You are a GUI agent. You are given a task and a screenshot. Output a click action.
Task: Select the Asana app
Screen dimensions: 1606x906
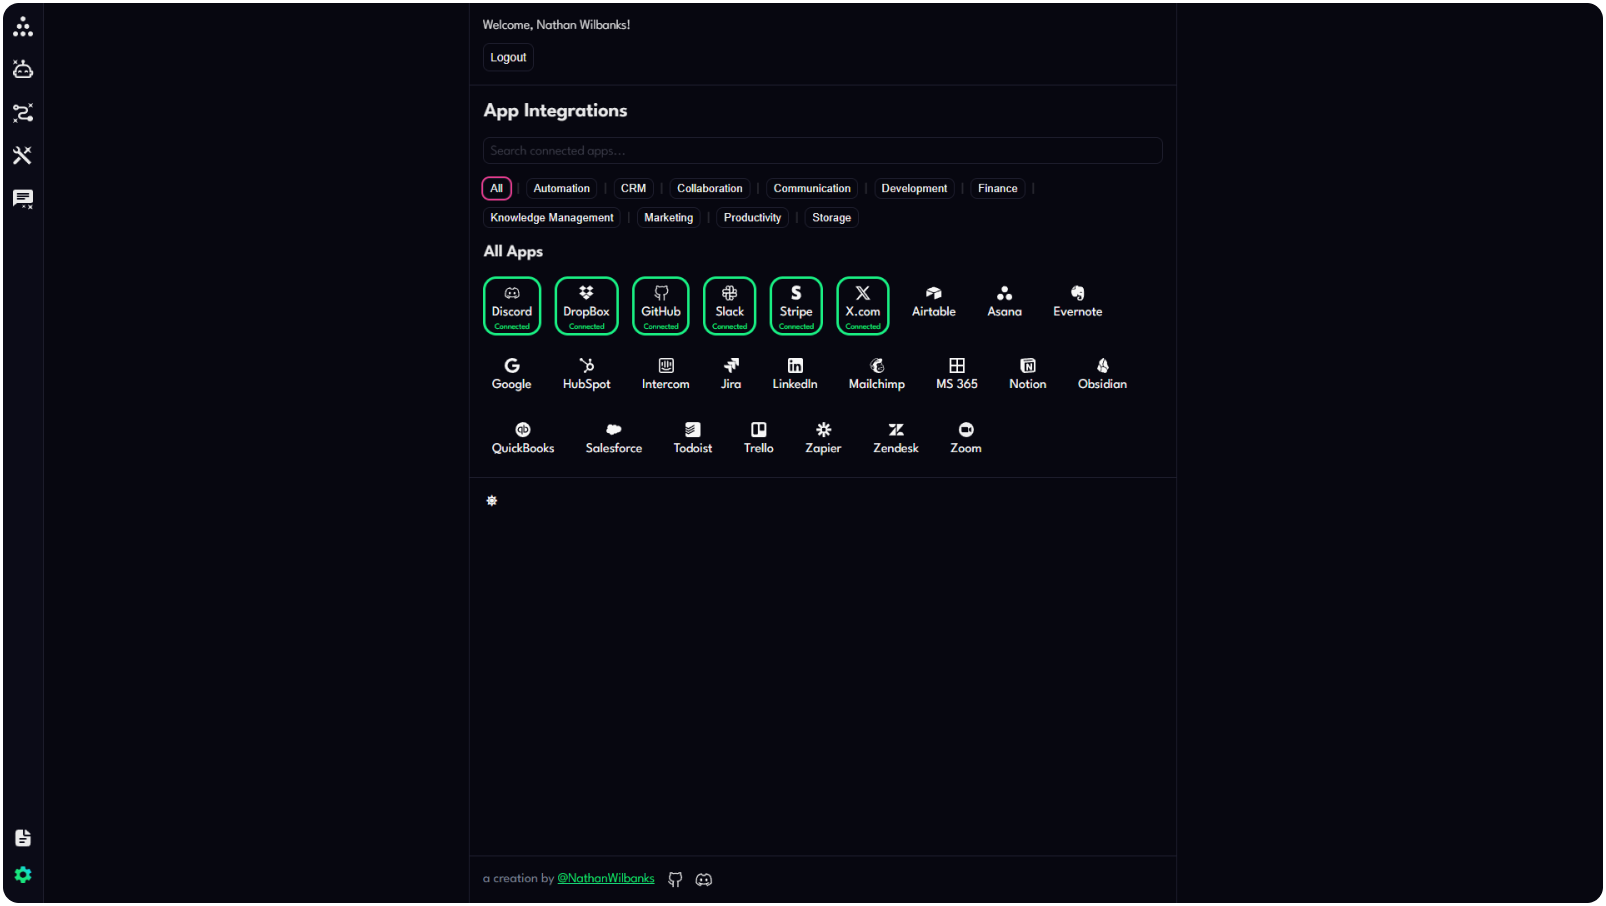(x=1005, y=302)
